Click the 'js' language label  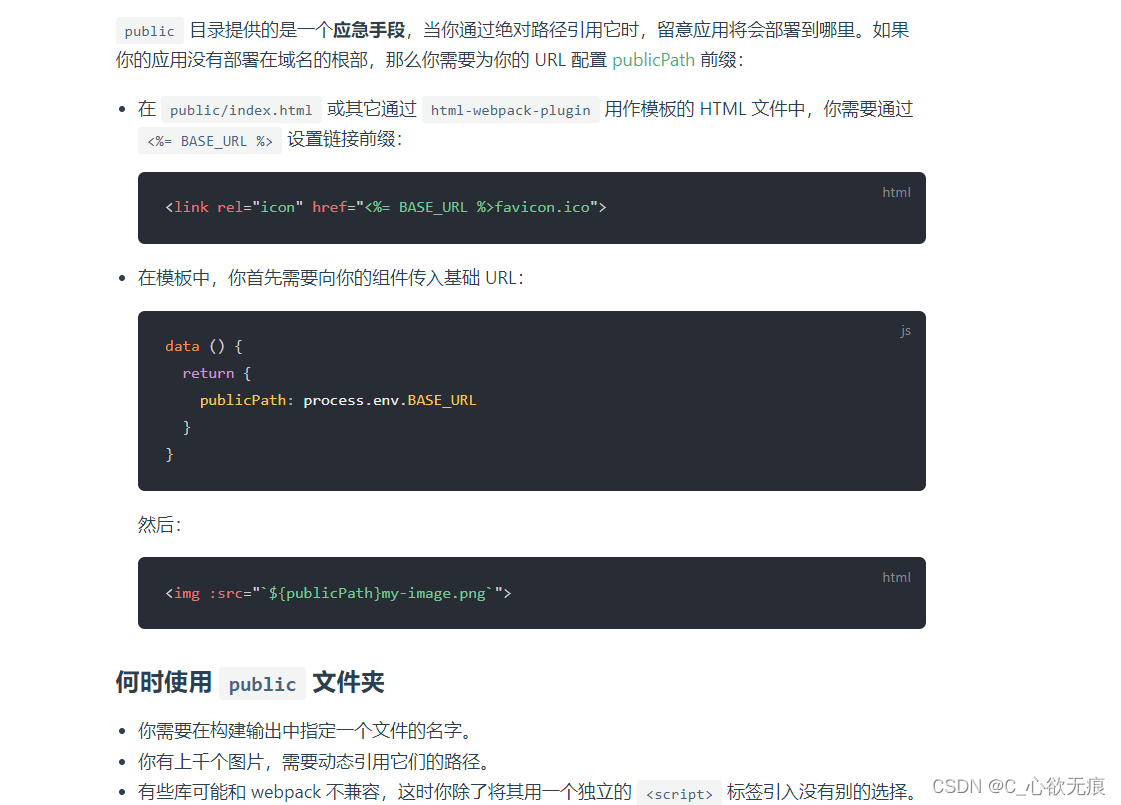coord(905,331)
